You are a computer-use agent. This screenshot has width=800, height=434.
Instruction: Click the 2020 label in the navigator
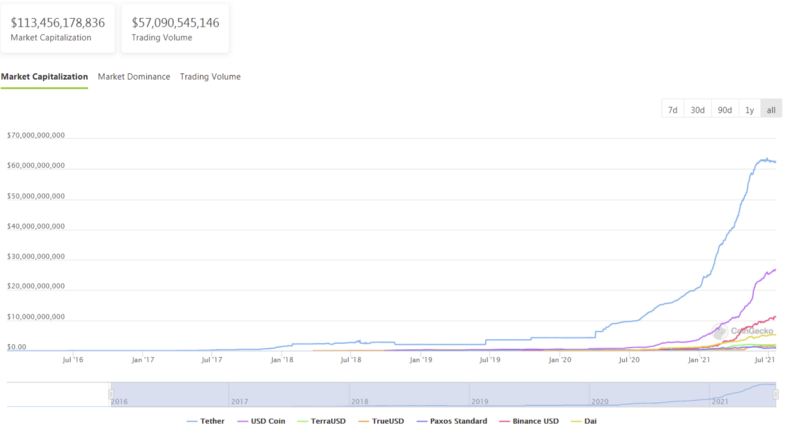(600, 401)
